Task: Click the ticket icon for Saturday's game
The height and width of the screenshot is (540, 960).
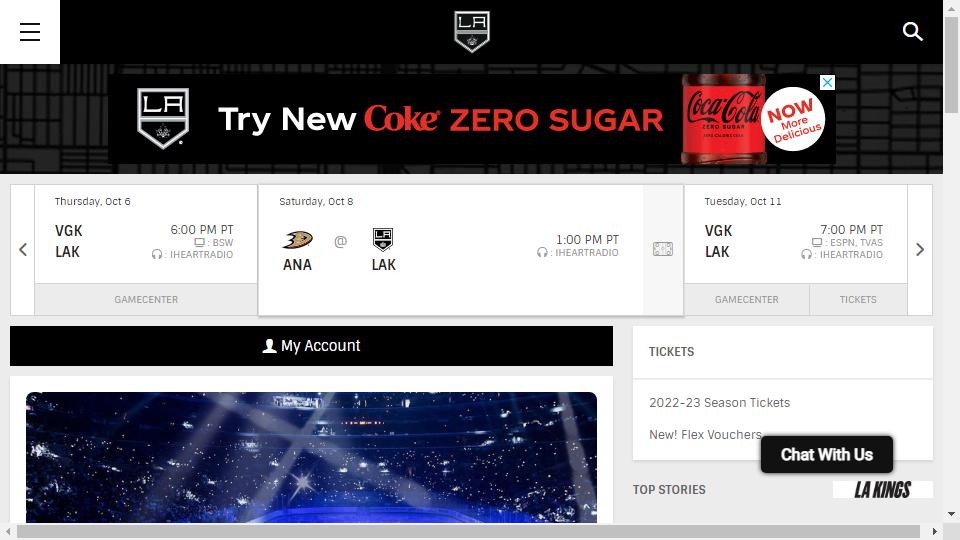Action: pyautogui.click(x=663, y=249)
